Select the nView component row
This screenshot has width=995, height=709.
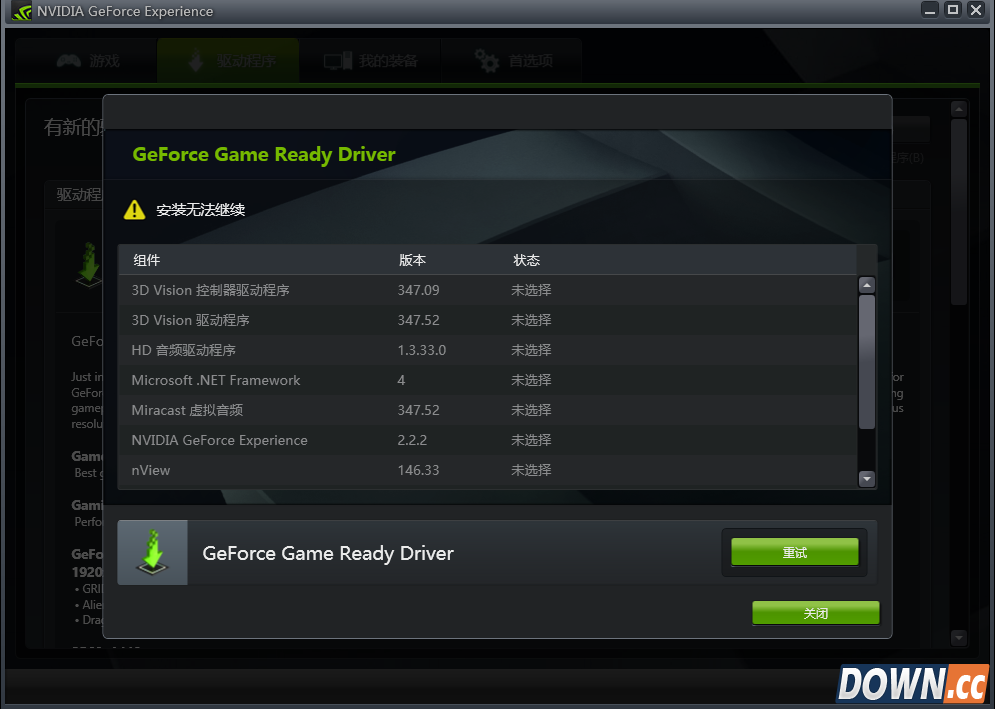click(x=487, y=470)
